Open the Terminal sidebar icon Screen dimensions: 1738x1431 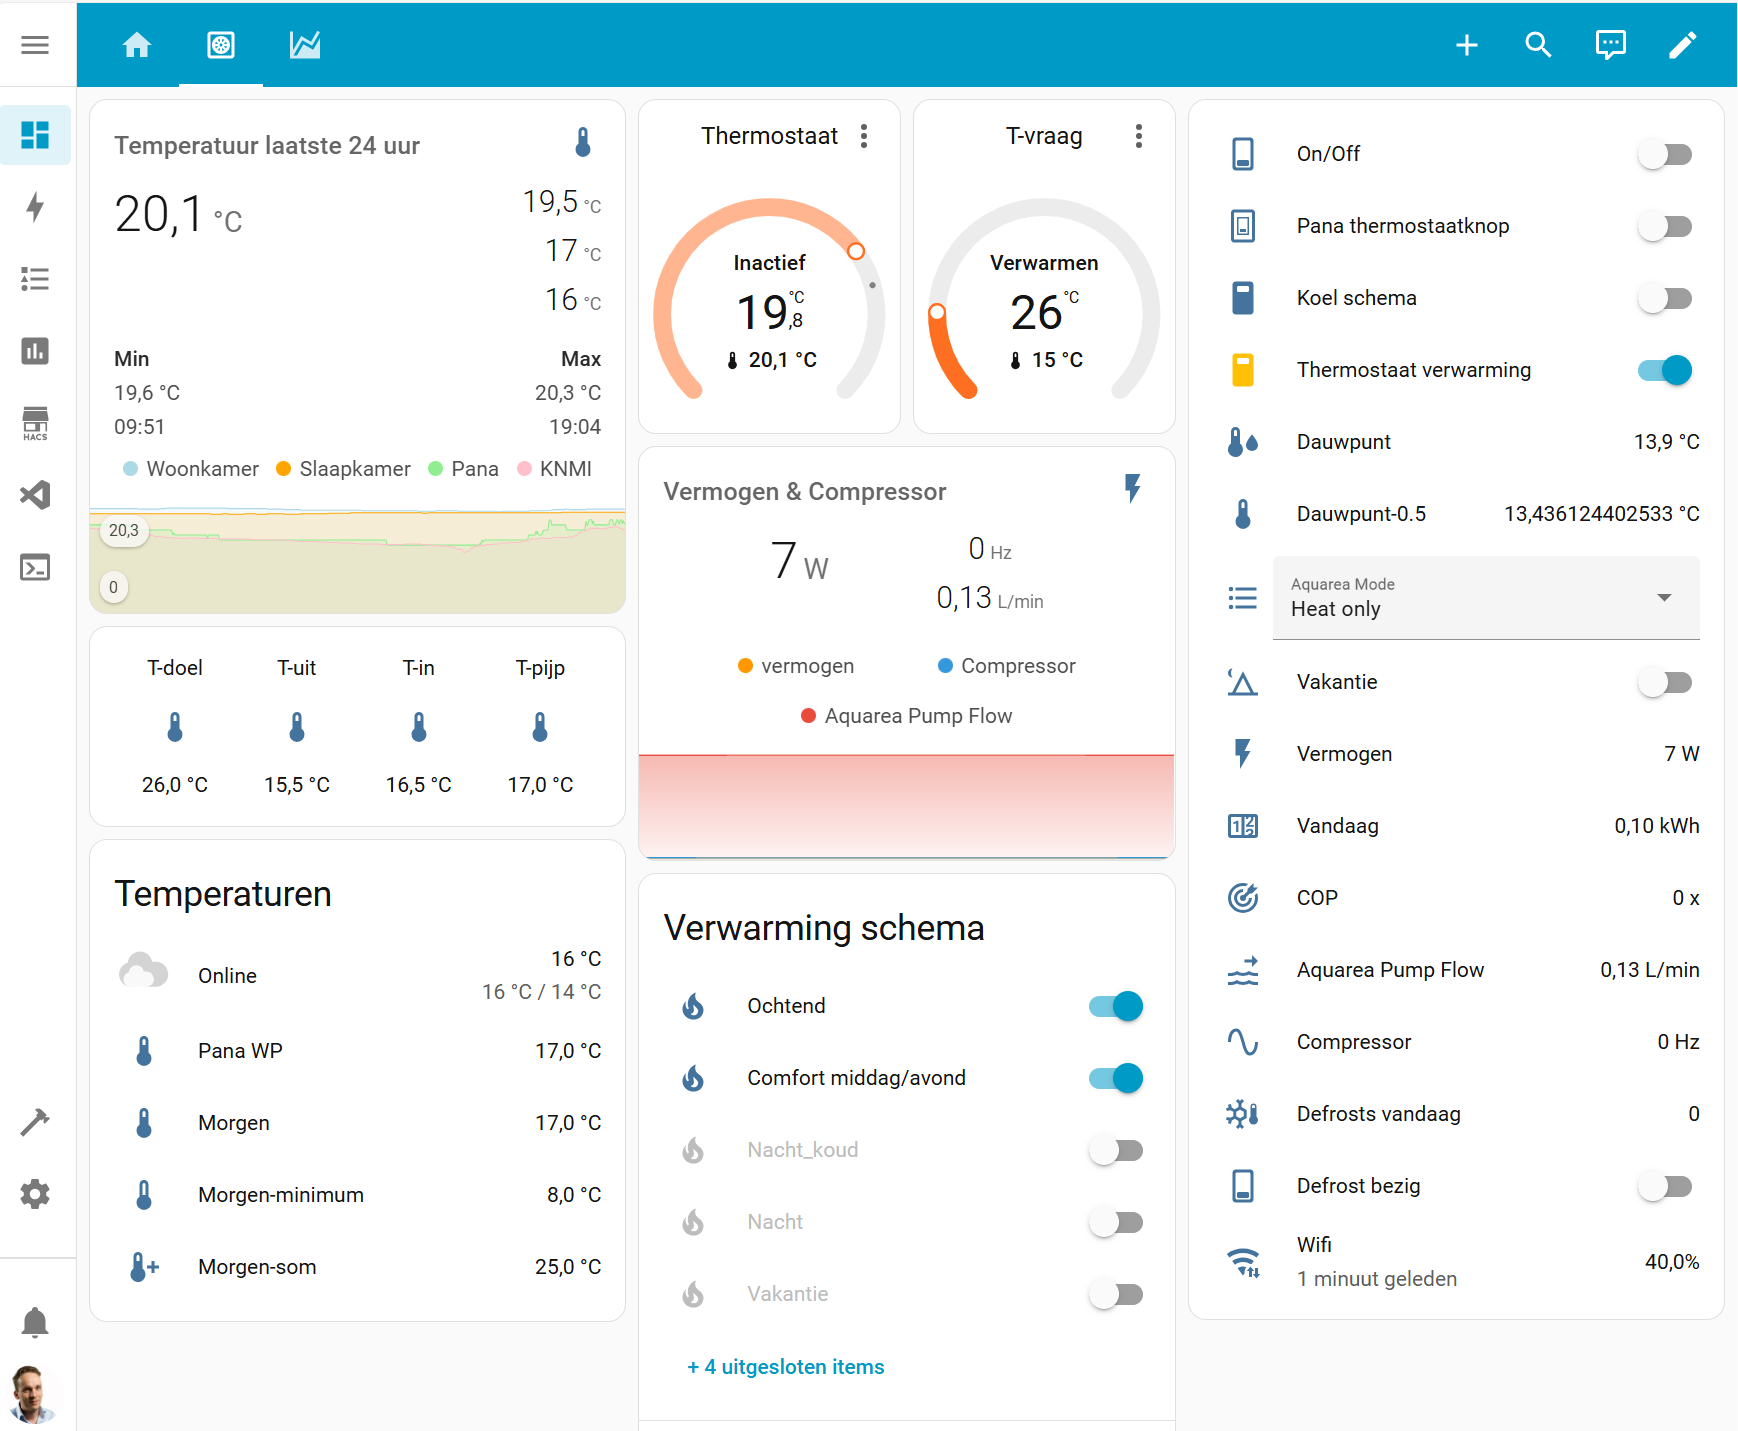35,568
